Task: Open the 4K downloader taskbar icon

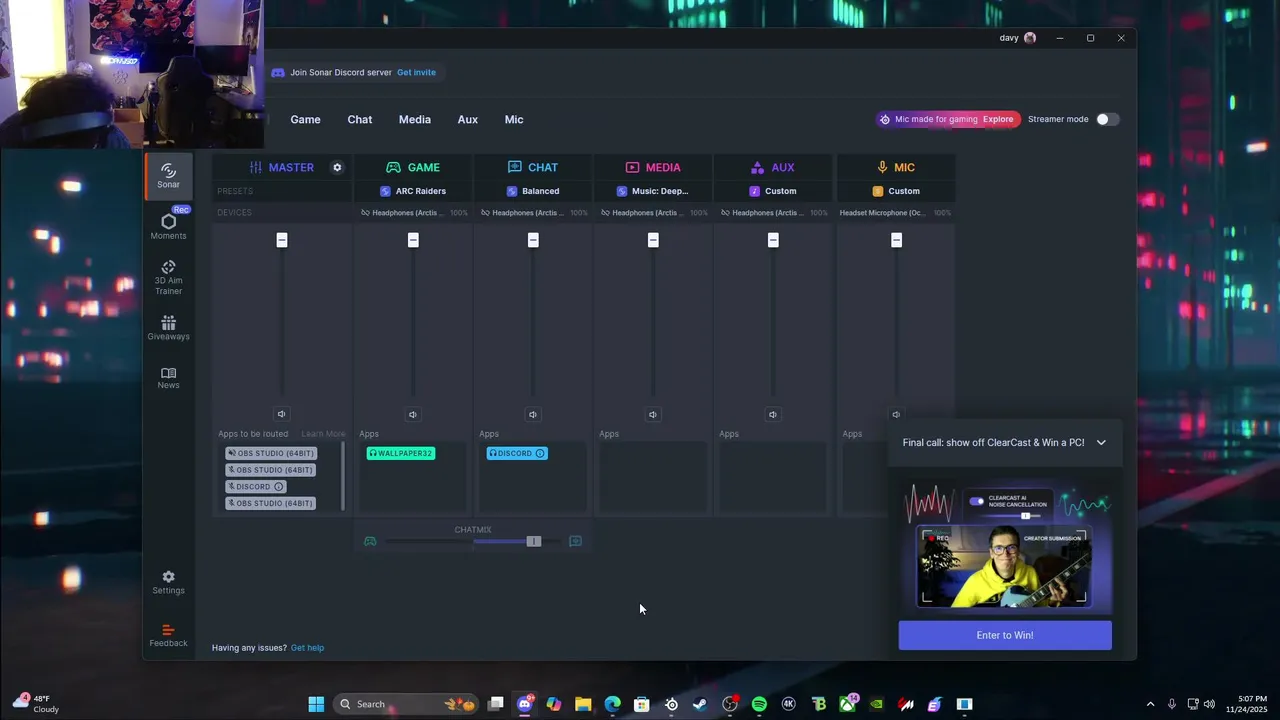Action: [x=788, y=704]
